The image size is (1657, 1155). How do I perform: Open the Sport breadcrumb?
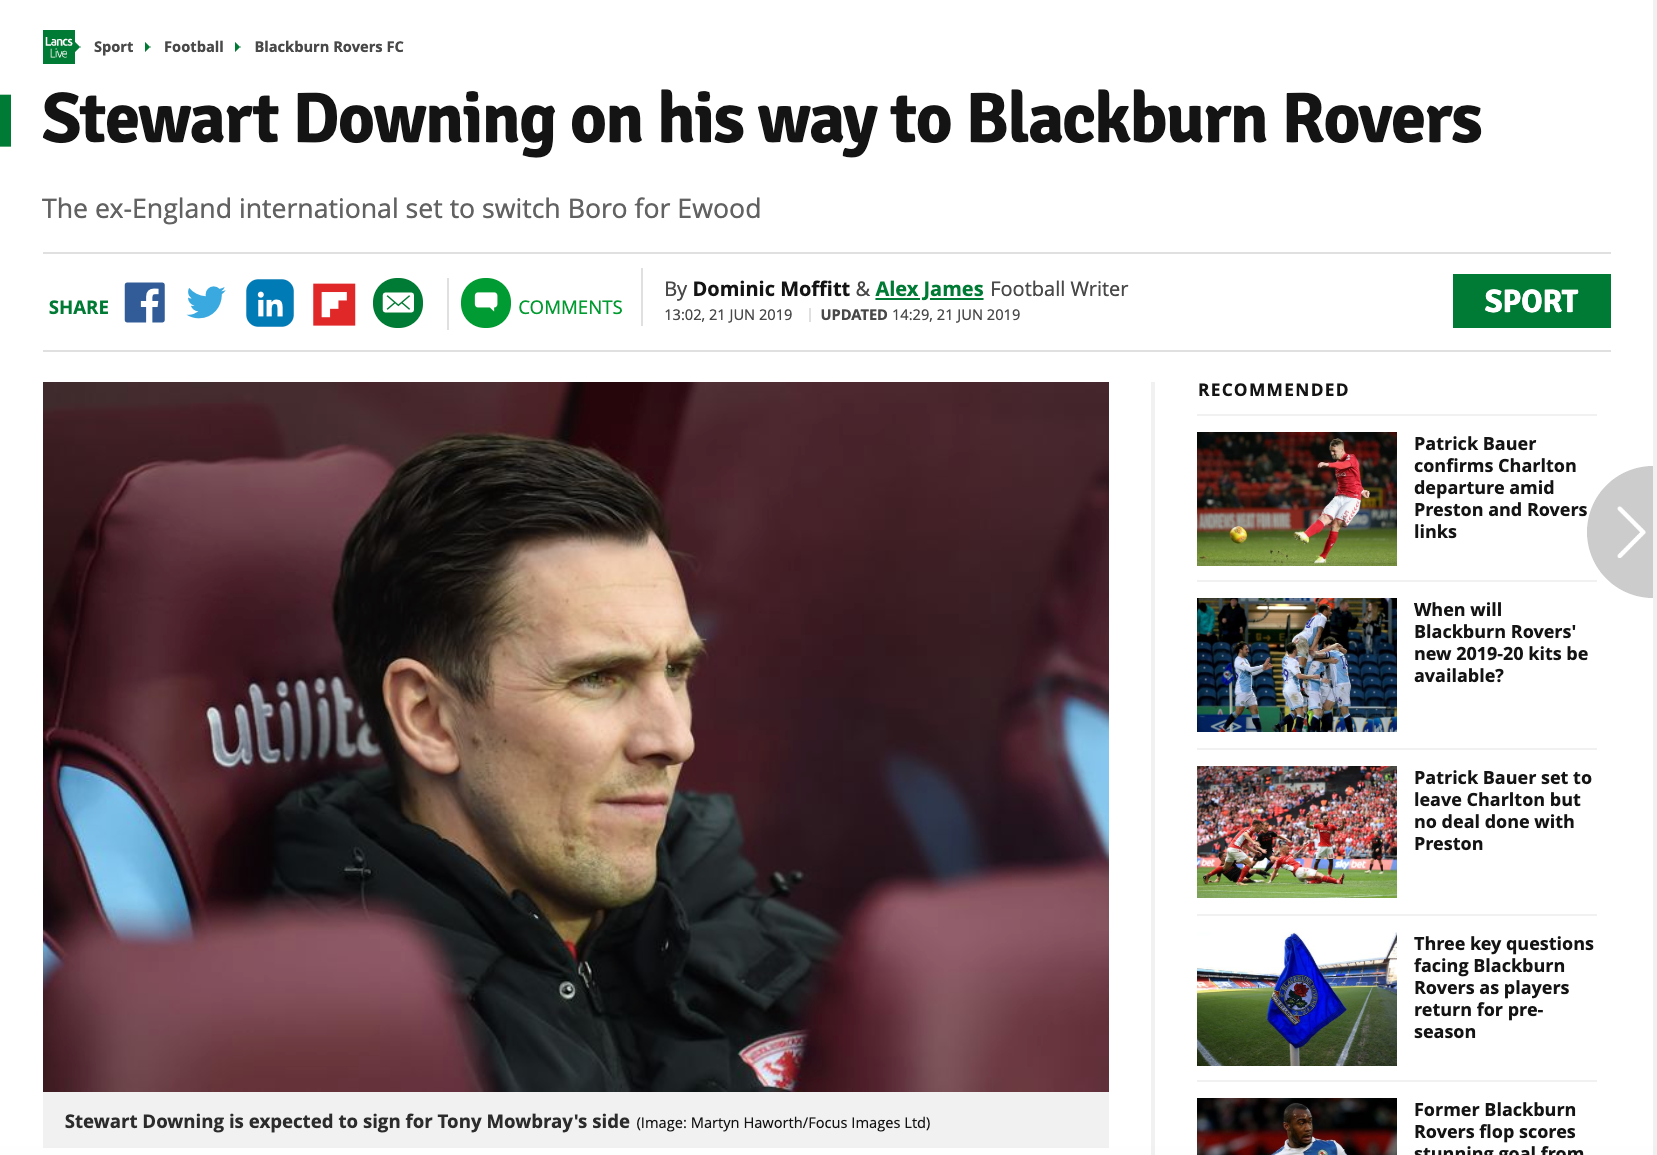pyautogui.click(x=113, y=47)
